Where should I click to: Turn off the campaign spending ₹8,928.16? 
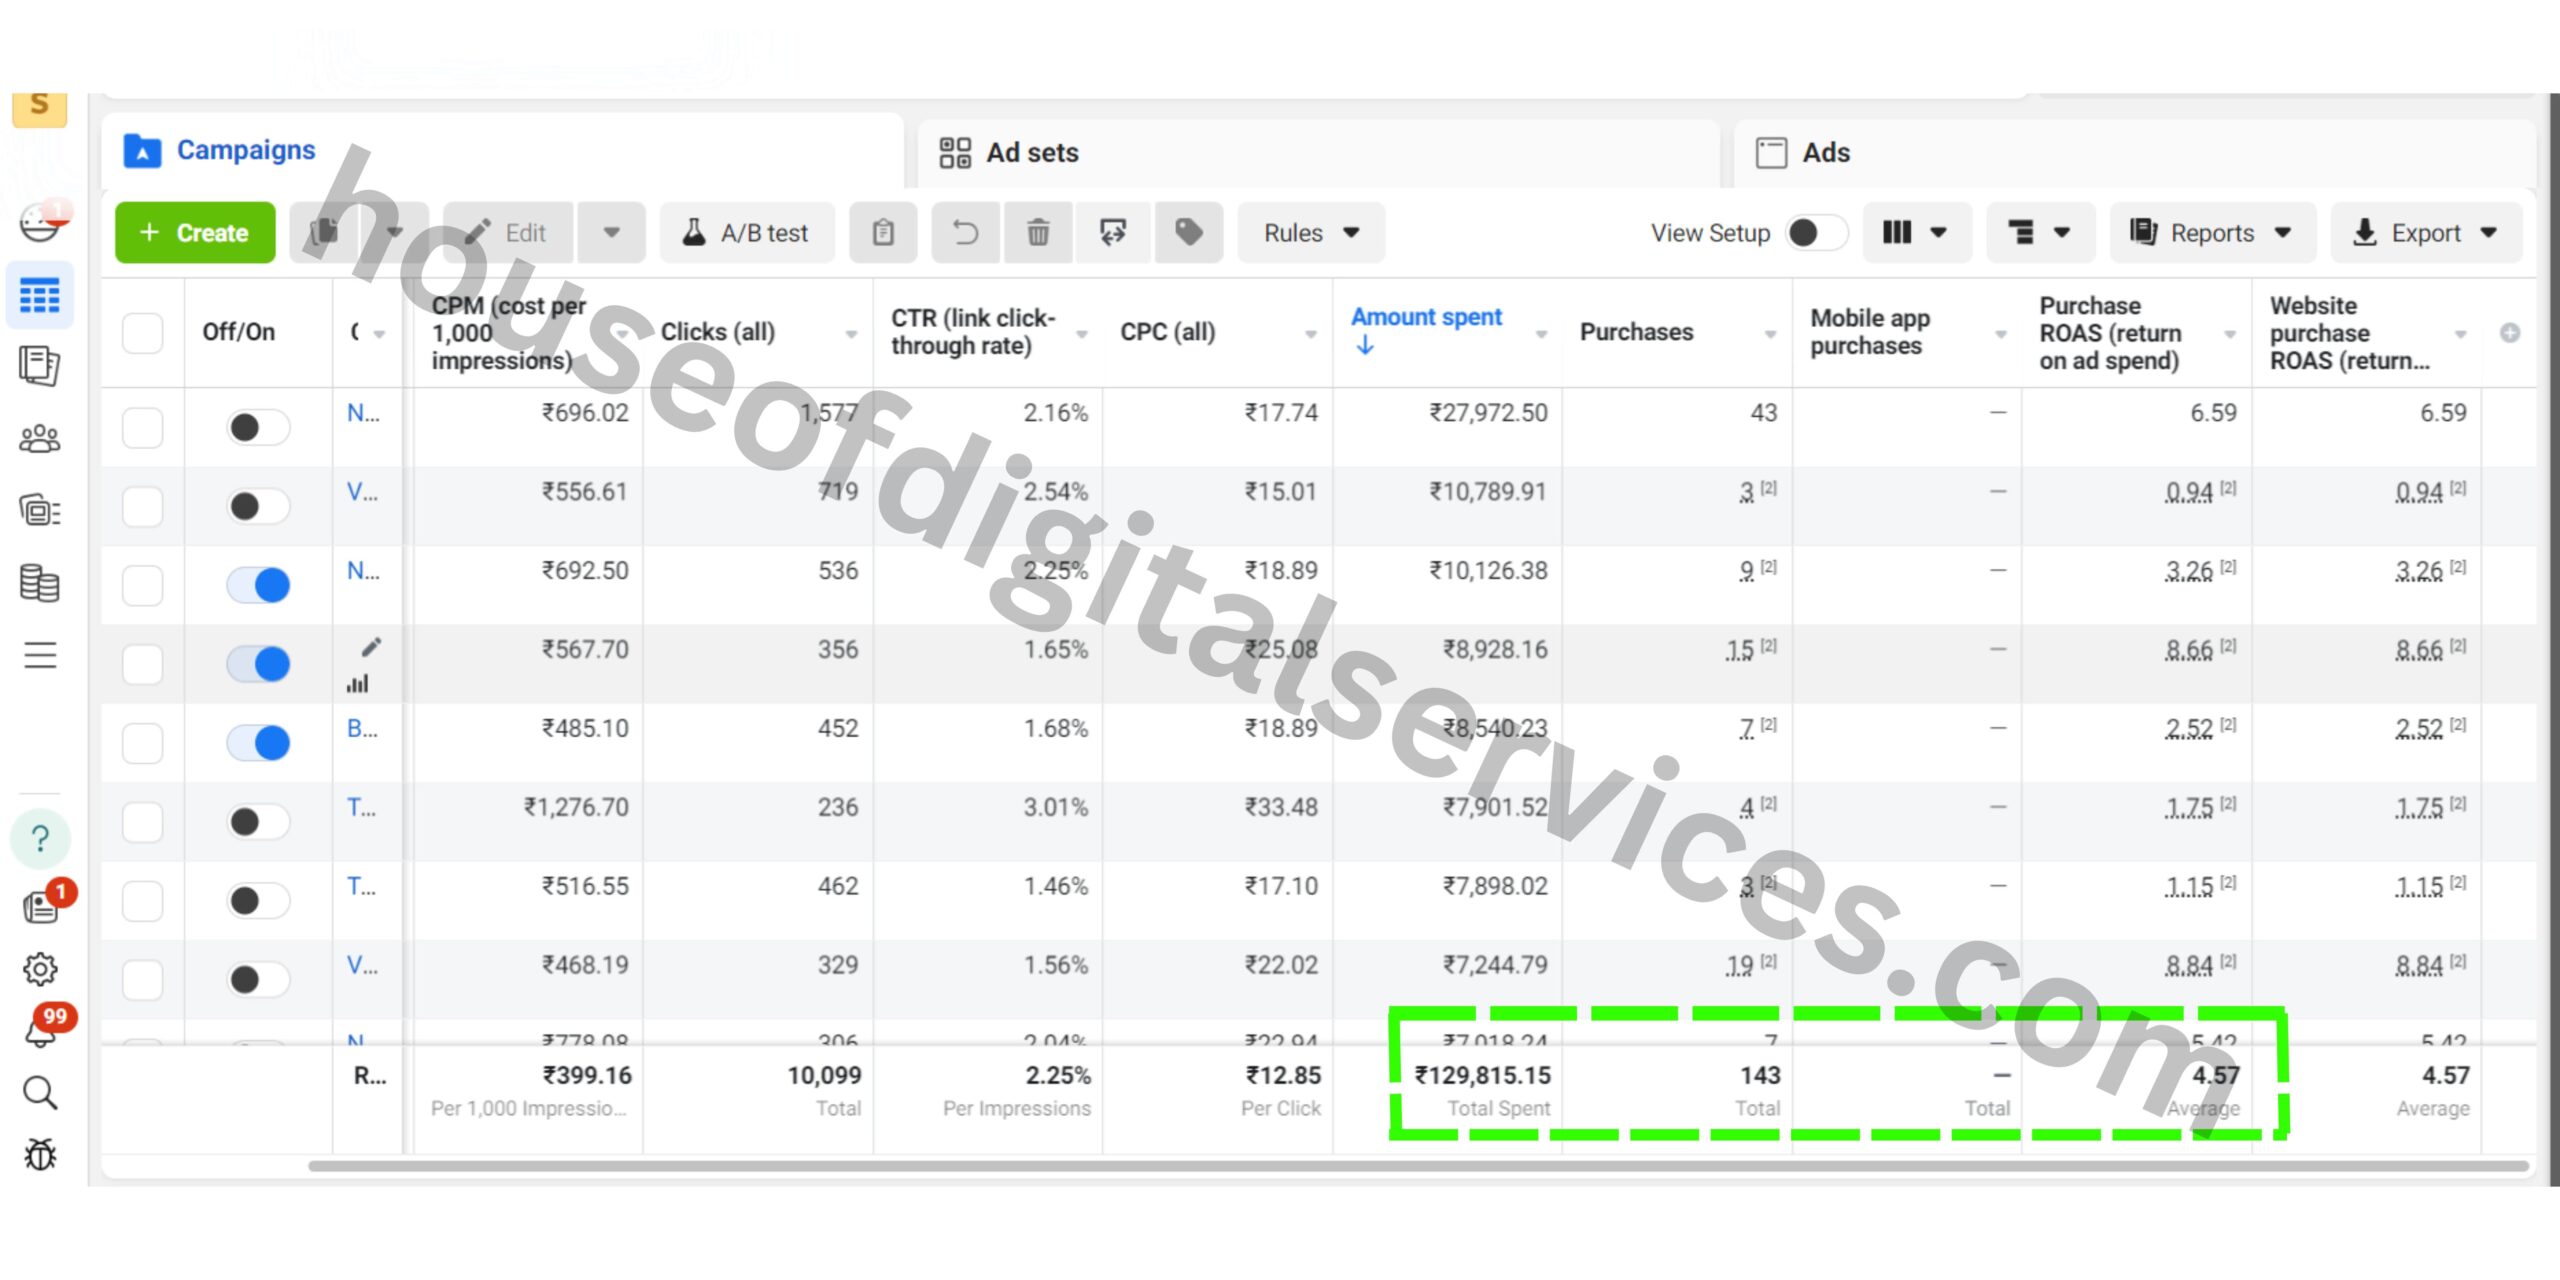point(258,664)
